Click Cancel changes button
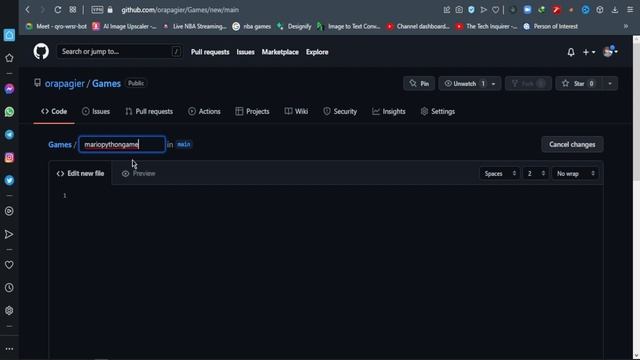640x360 pixels. 572,144
